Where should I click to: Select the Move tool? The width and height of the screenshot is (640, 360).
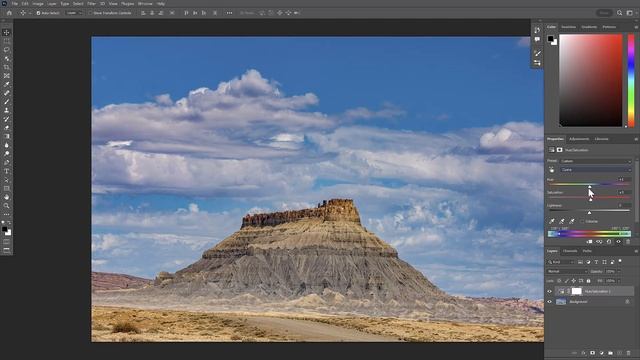coord(7,32)
